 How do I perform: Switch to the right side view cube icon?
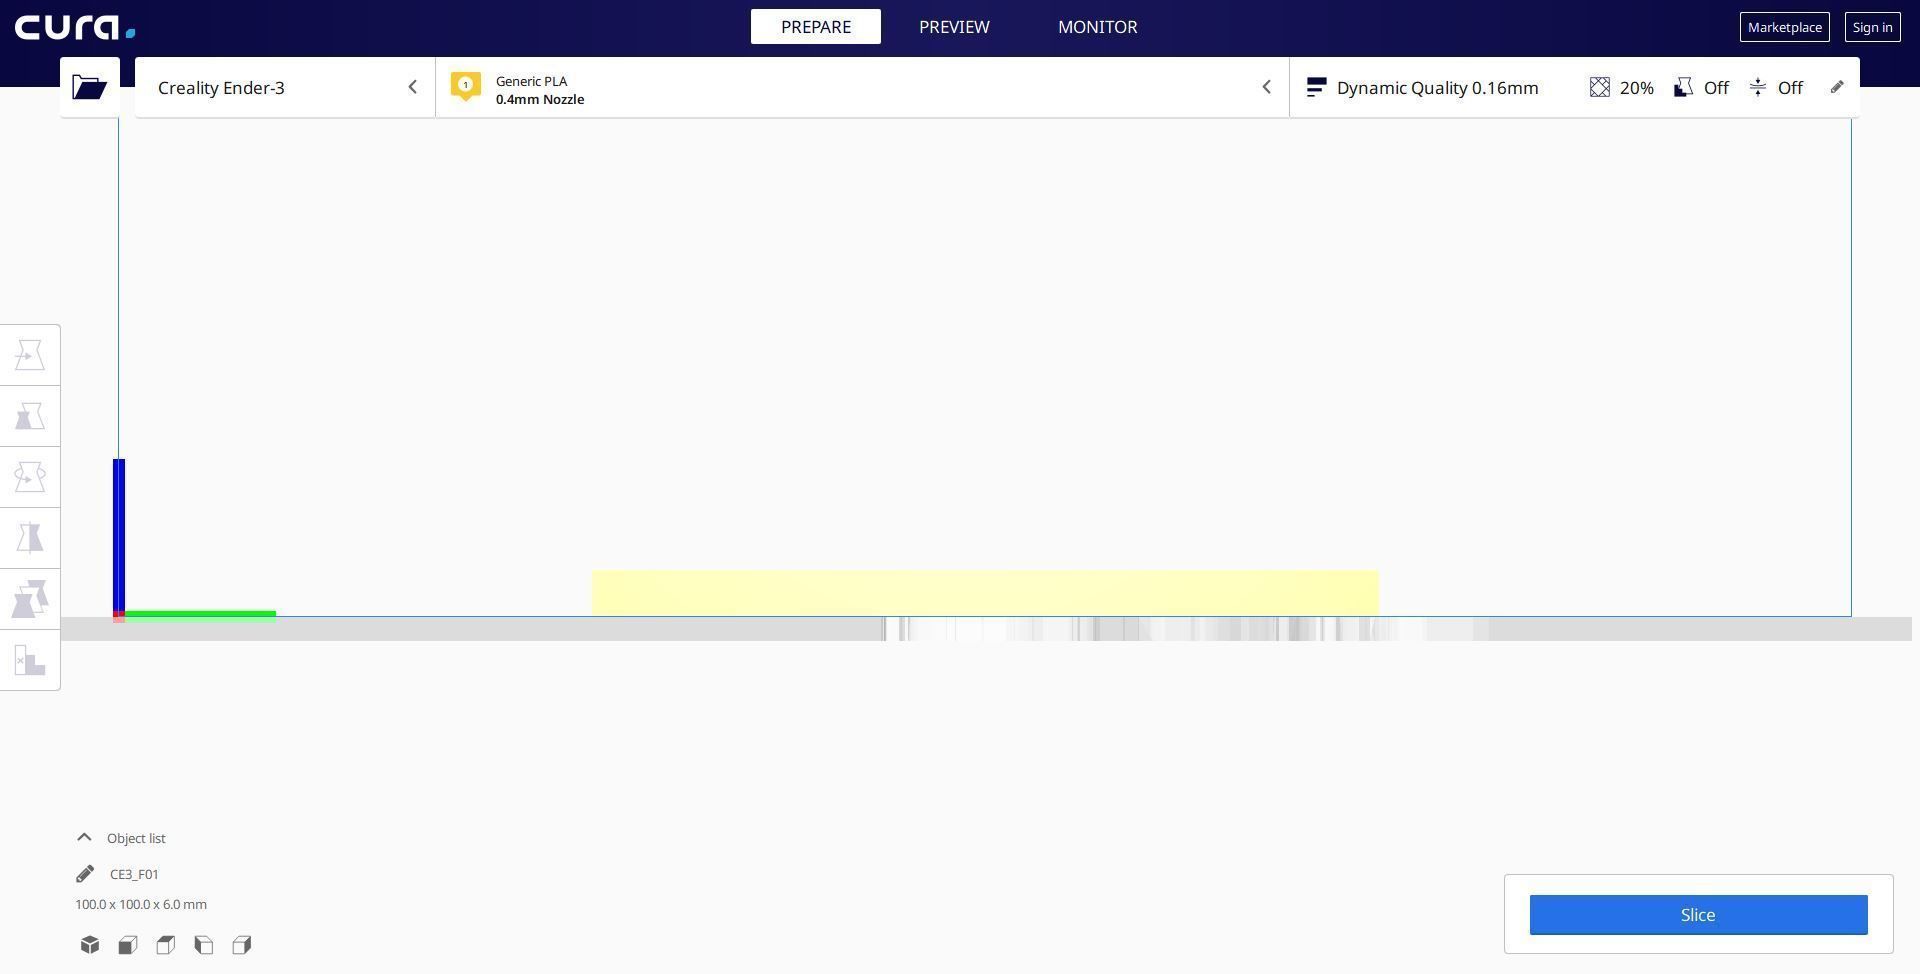[x=242, y=945]
